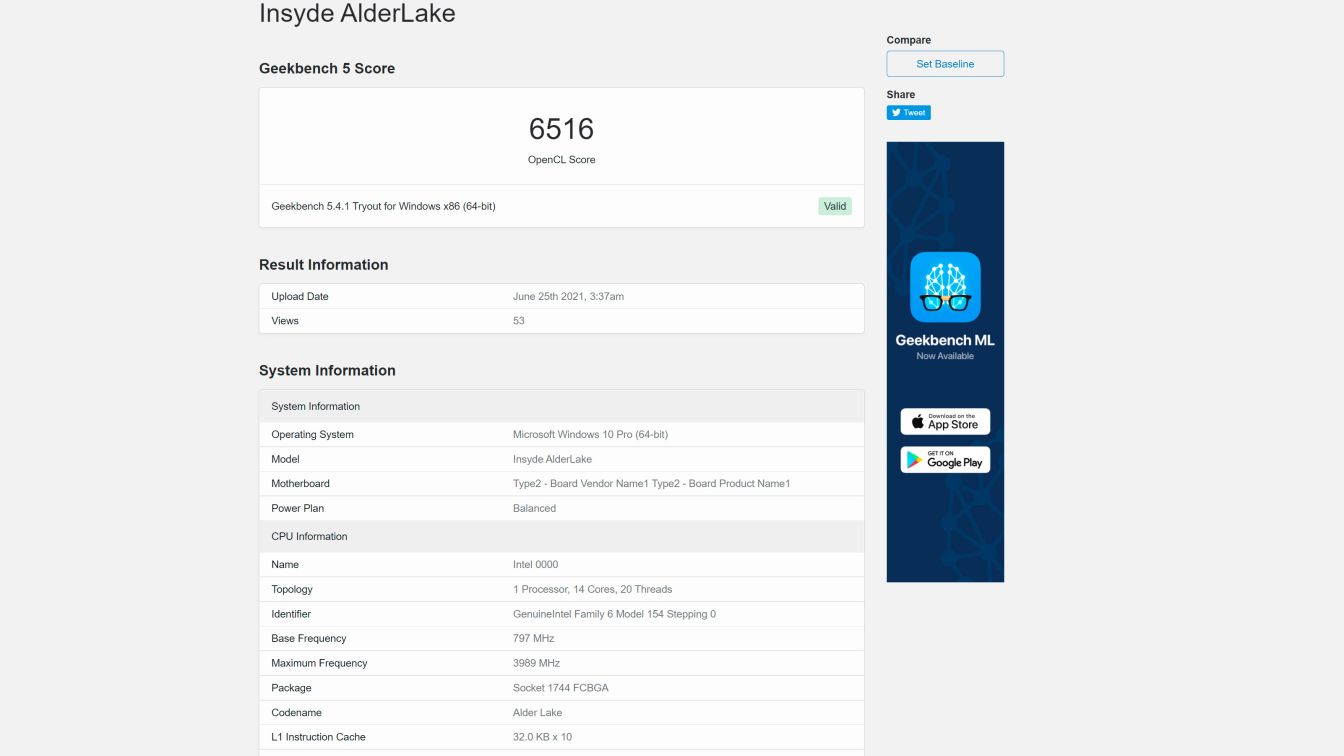The height and width of the screenshot is (756, 1344).
Task: Click the Package label
Action: [x=291, y=688]
